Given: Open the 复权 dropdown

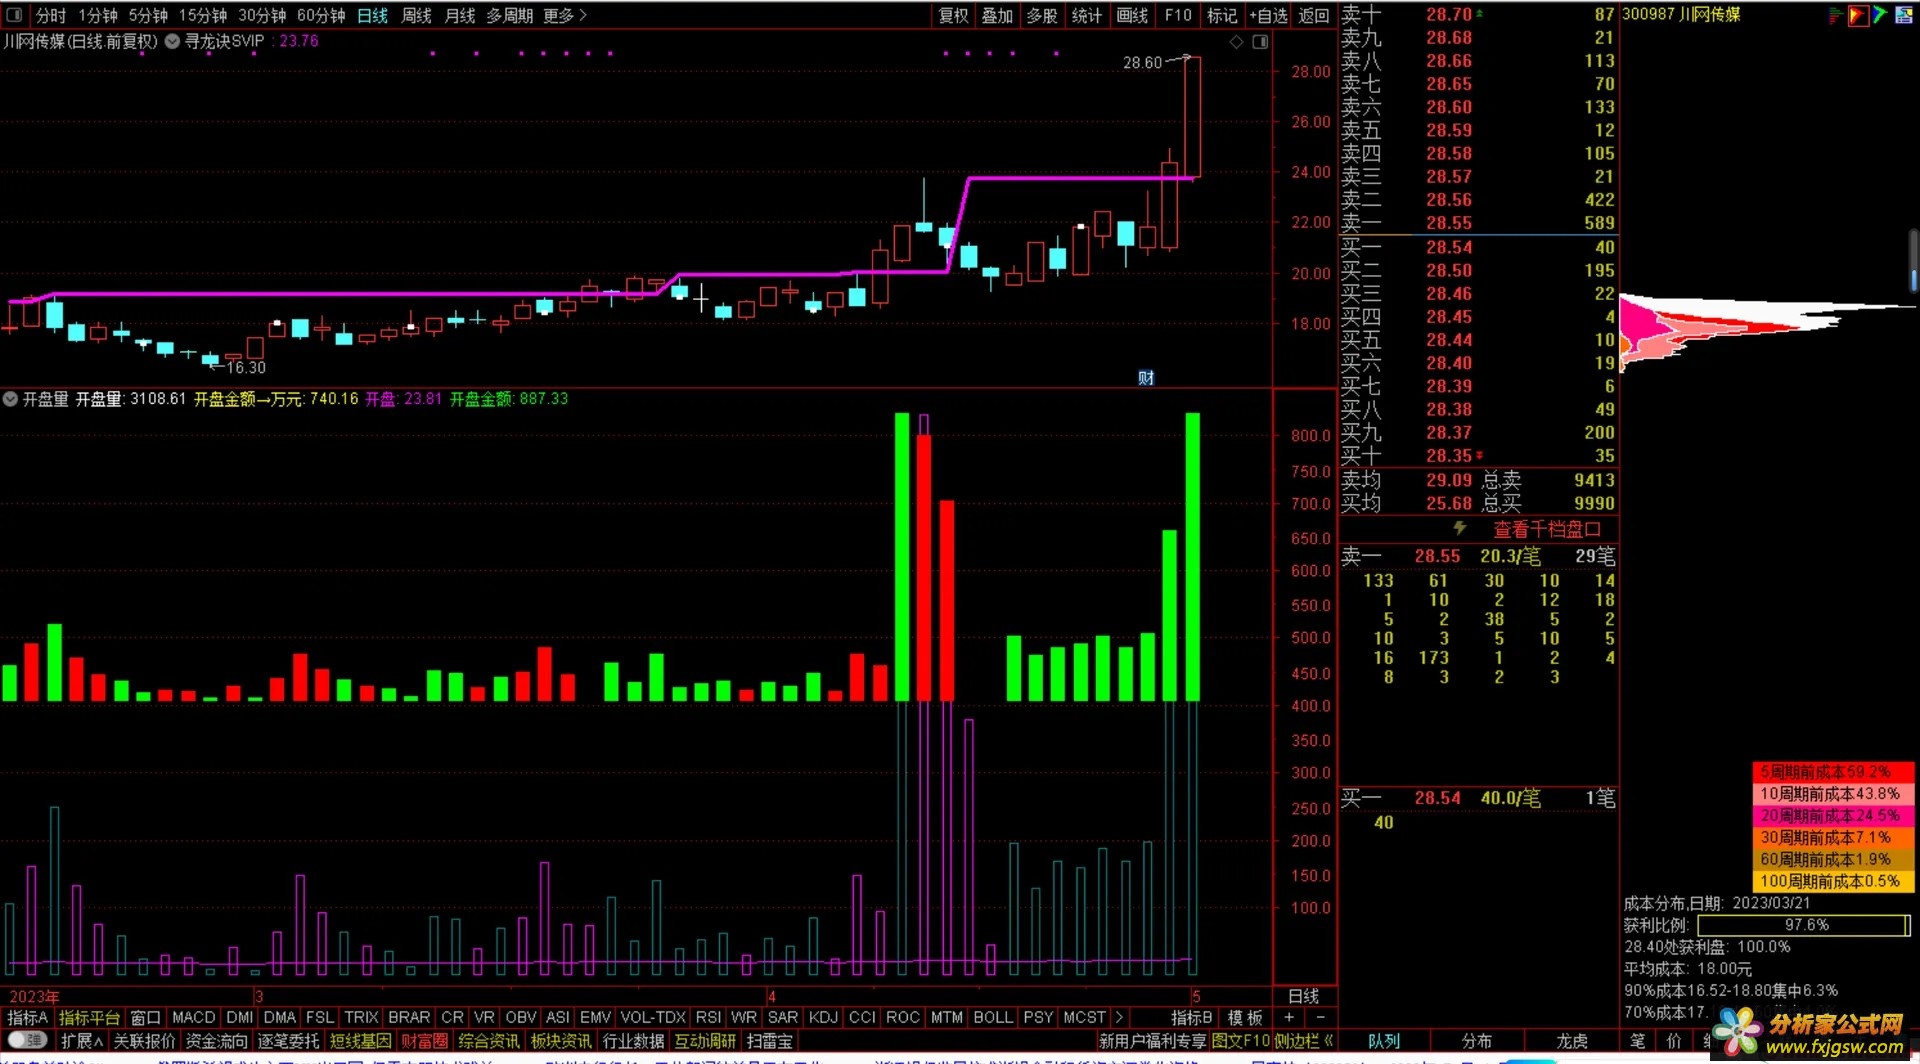Looking at the screenshot, I should [x=953, y=15].
